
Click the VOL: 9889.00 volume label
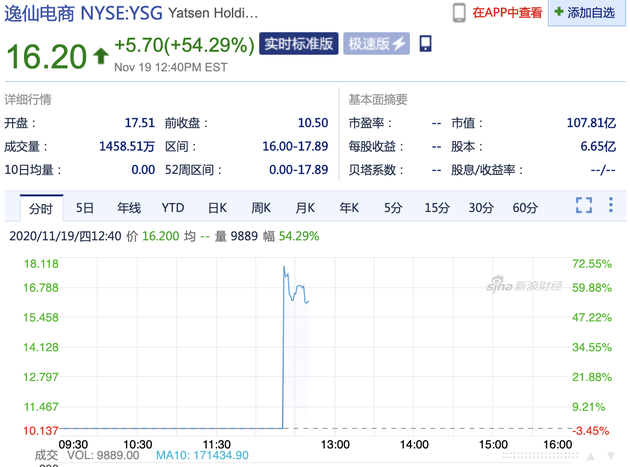[x=103, y=455]
